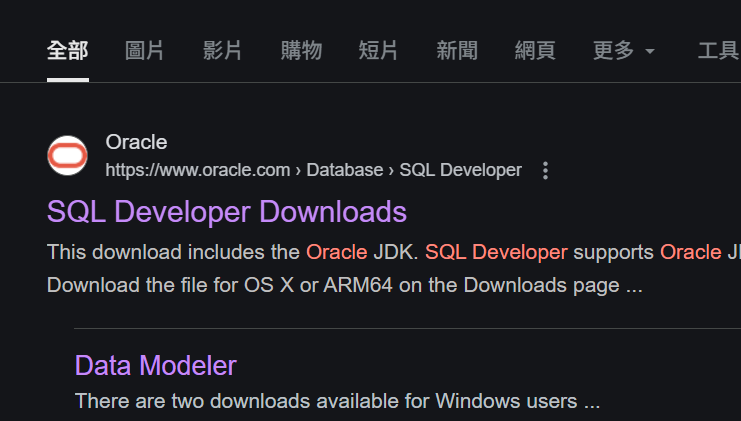Open the Data Modeler sublink

(x=155, y=365)
